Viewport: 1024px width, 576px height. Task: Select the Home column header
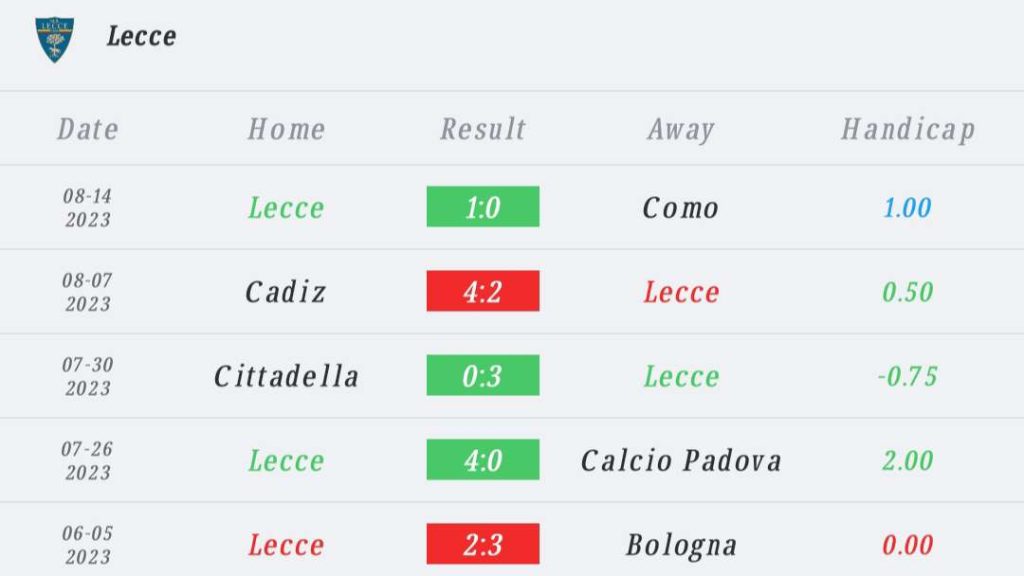click(x=286, y=129)
